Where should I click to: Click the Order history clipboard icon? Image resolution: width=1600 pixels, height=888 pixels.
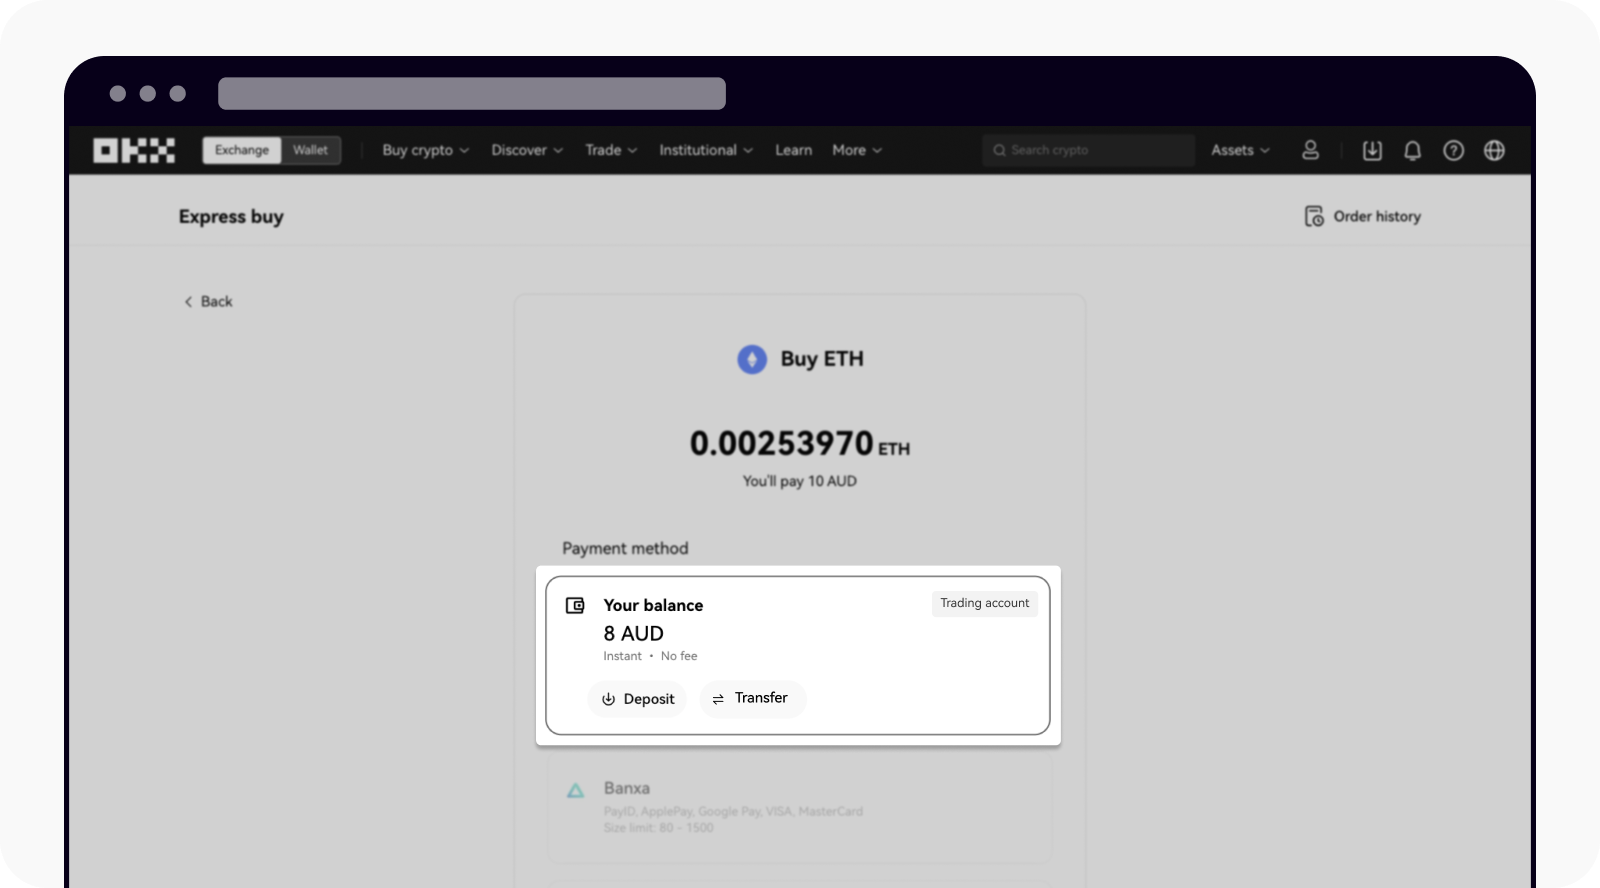tap(1314, 216)
